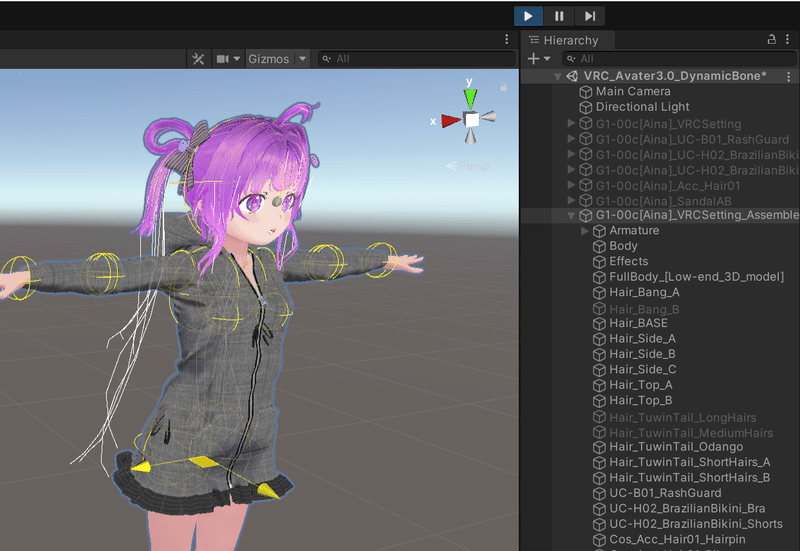This screenshot has height=551, width=800.
Task: Click the red X axis gizmo cone
Action: point(451,121)
